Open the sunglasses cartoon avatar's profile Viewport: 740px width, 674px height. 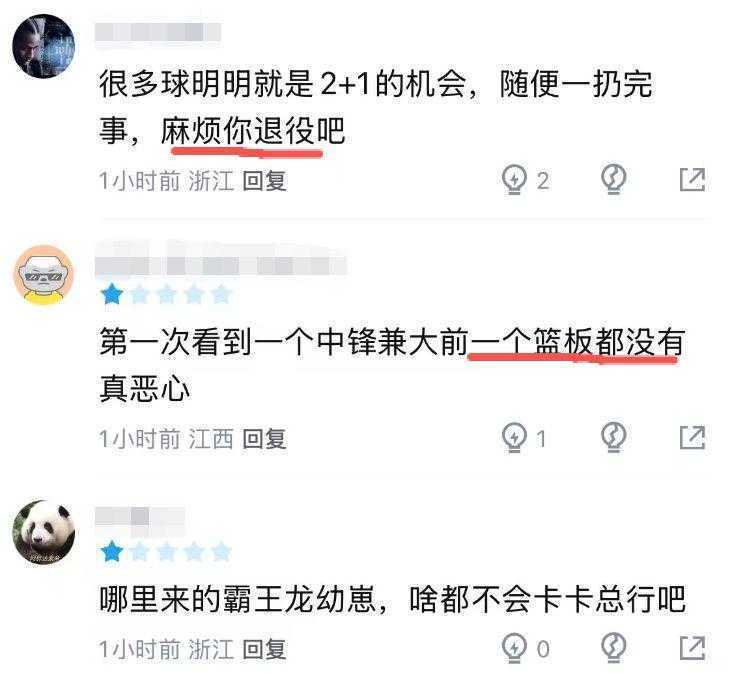coord(43,275)
